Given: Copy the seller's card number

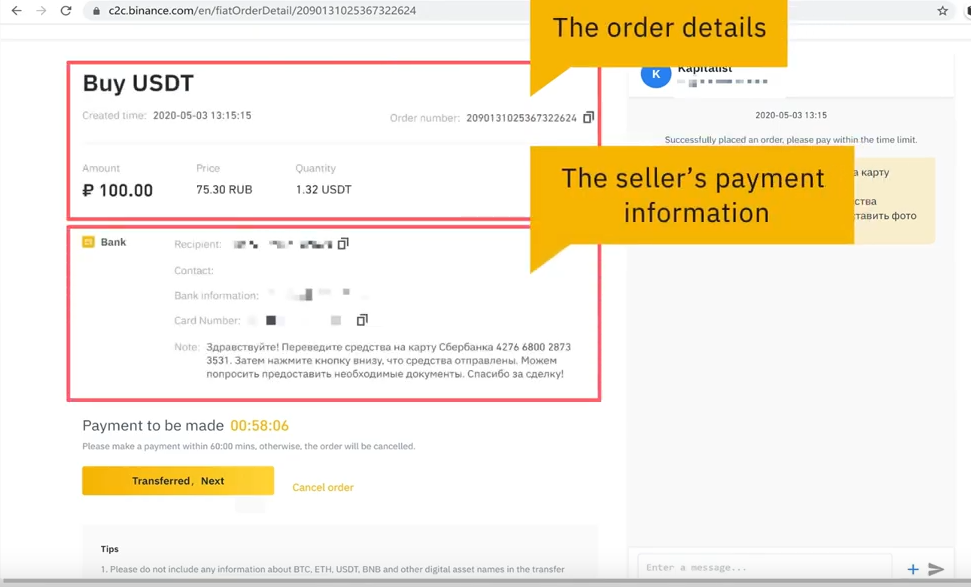Looking at the screenshot, I should point(362,320).
